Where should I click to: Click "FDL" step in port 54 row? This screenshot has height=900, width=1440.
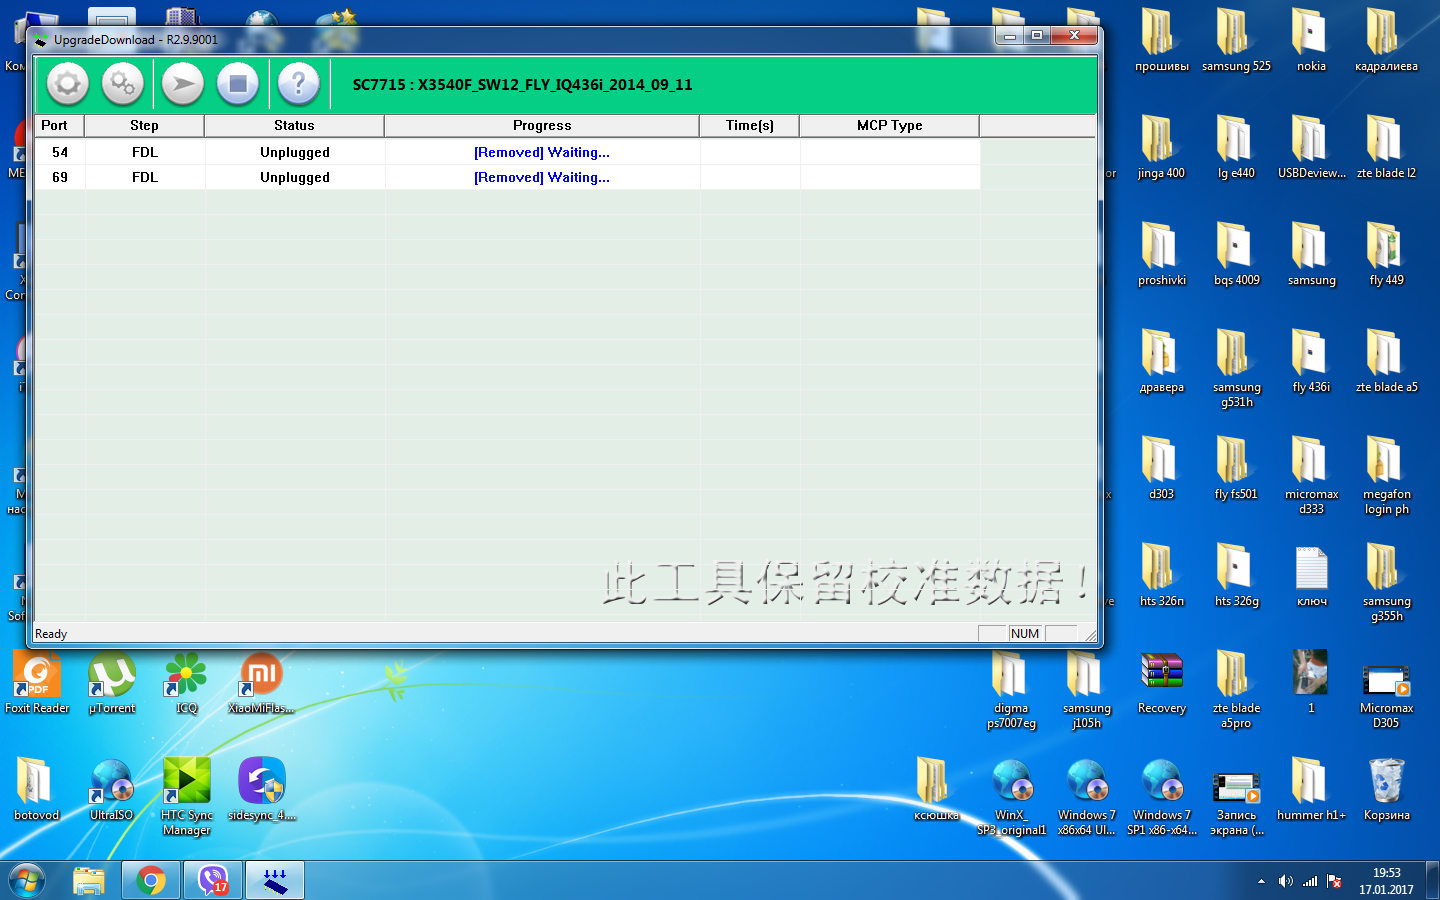pyautogui.click(x=145, y=152)
